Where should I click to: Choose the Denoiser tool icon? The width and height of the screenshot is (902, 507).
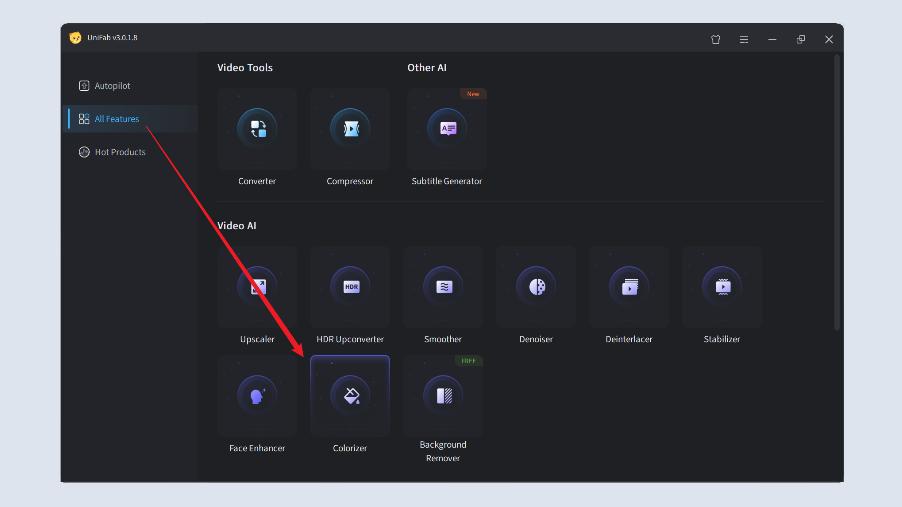(536, 287)
